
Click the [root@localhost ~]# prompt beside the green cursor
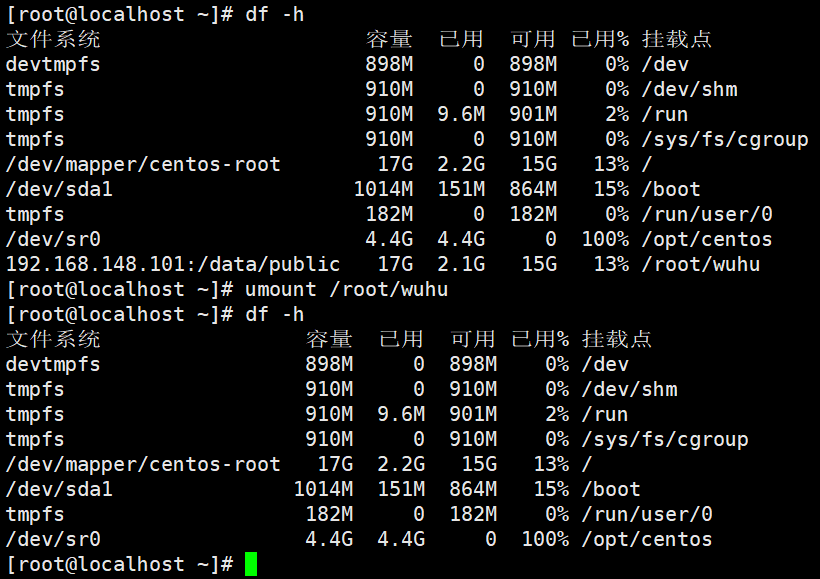[120, 564]
